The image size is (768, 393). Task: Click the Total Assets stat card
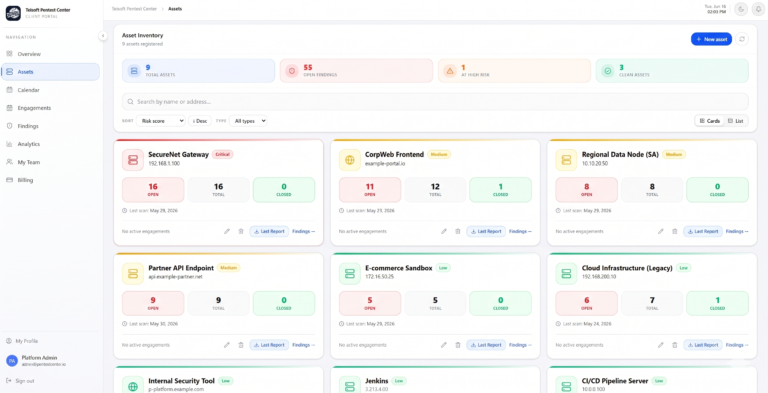click(198, 71)
